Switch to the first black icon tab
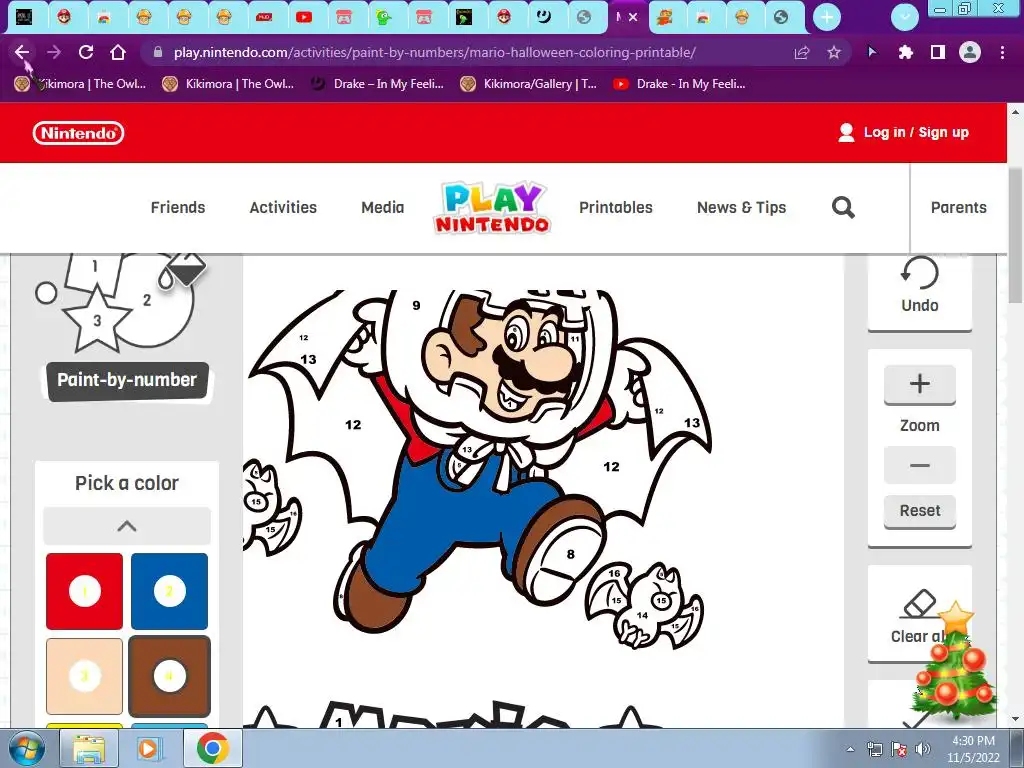This screenshot has width=1024, height=768. pyautogui.click(x=24, y=17)
